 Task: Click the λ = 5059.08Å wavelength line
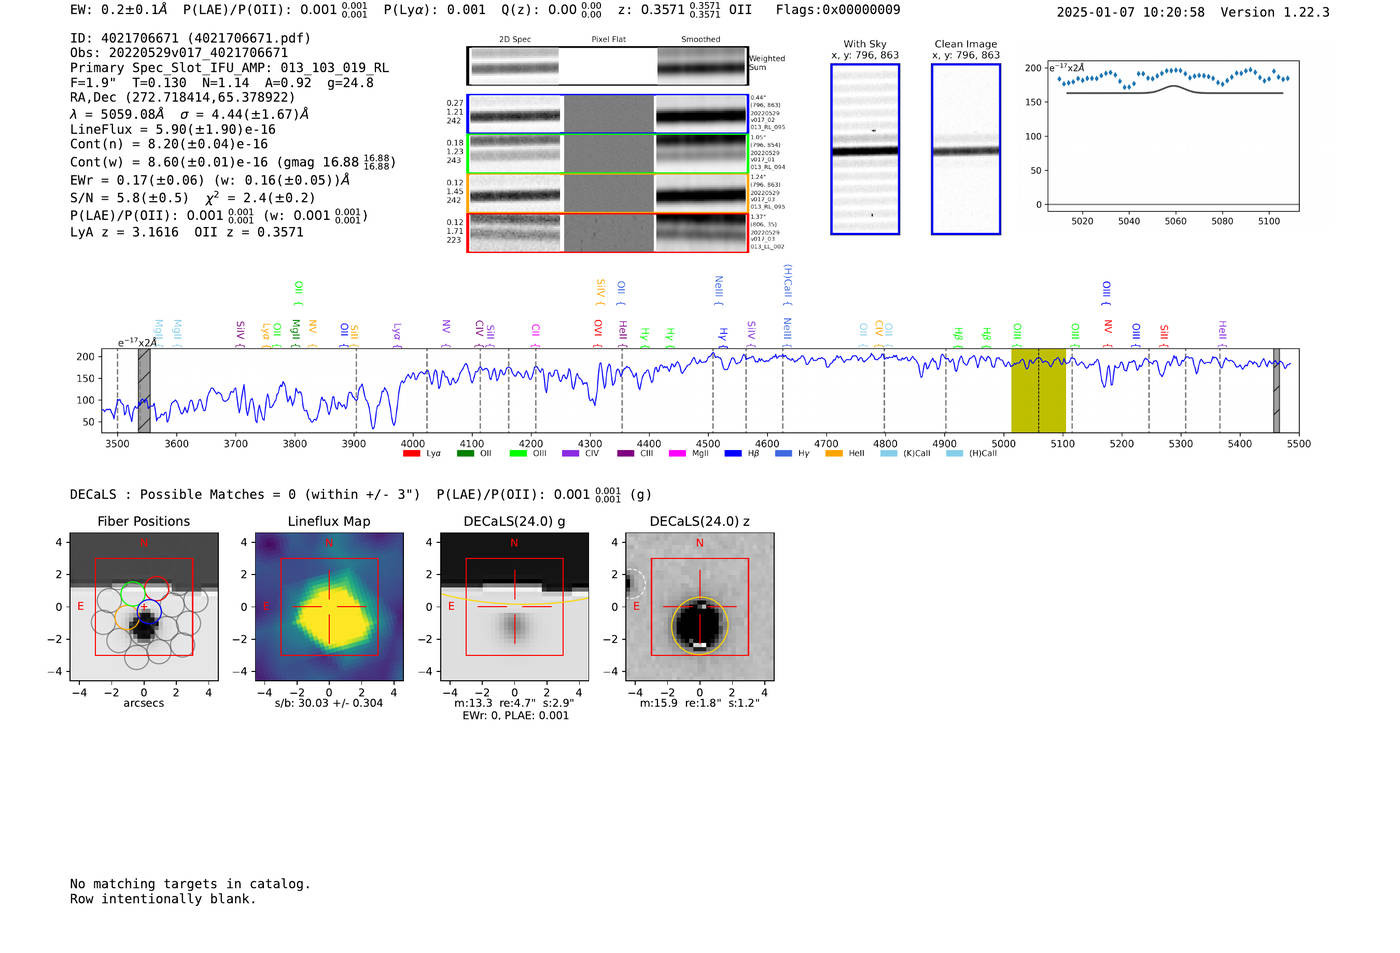190,114
